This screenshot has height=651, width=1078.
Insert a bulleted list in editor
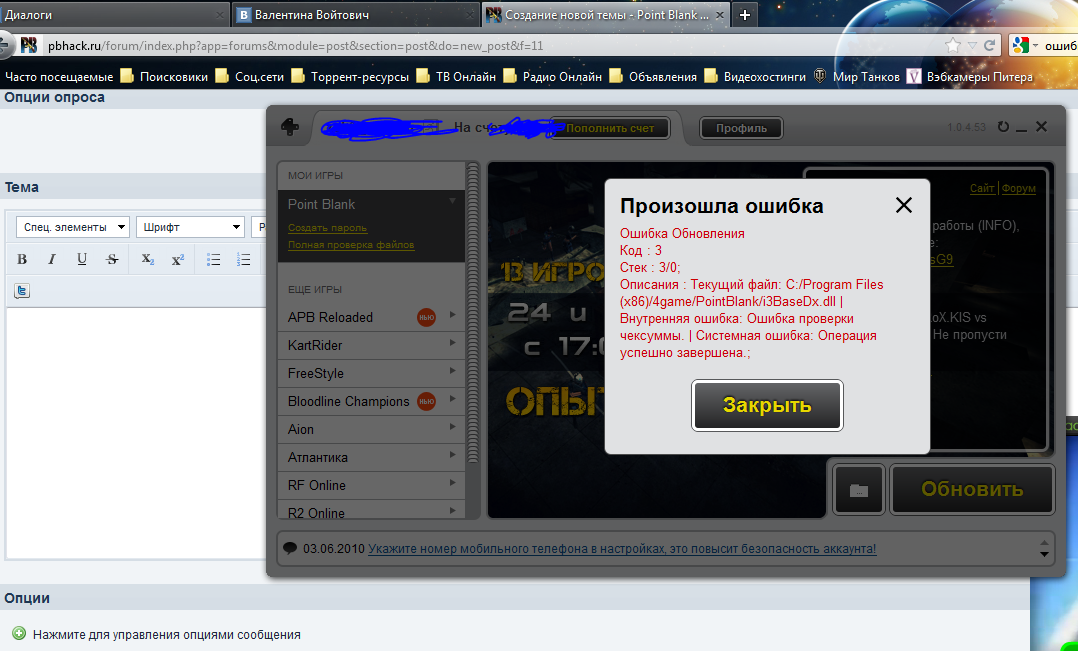click(x=214, y=259)
